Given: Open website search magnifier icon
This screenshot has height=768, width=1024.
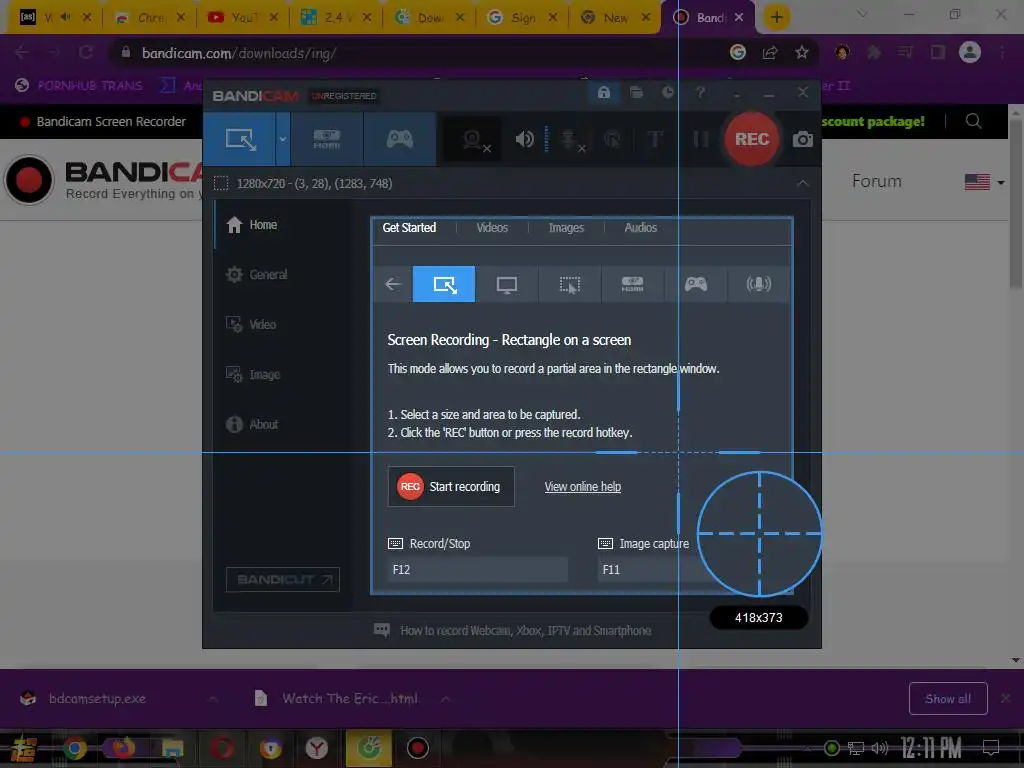Looking at the screenshot, I should click(x=974, y=121).
